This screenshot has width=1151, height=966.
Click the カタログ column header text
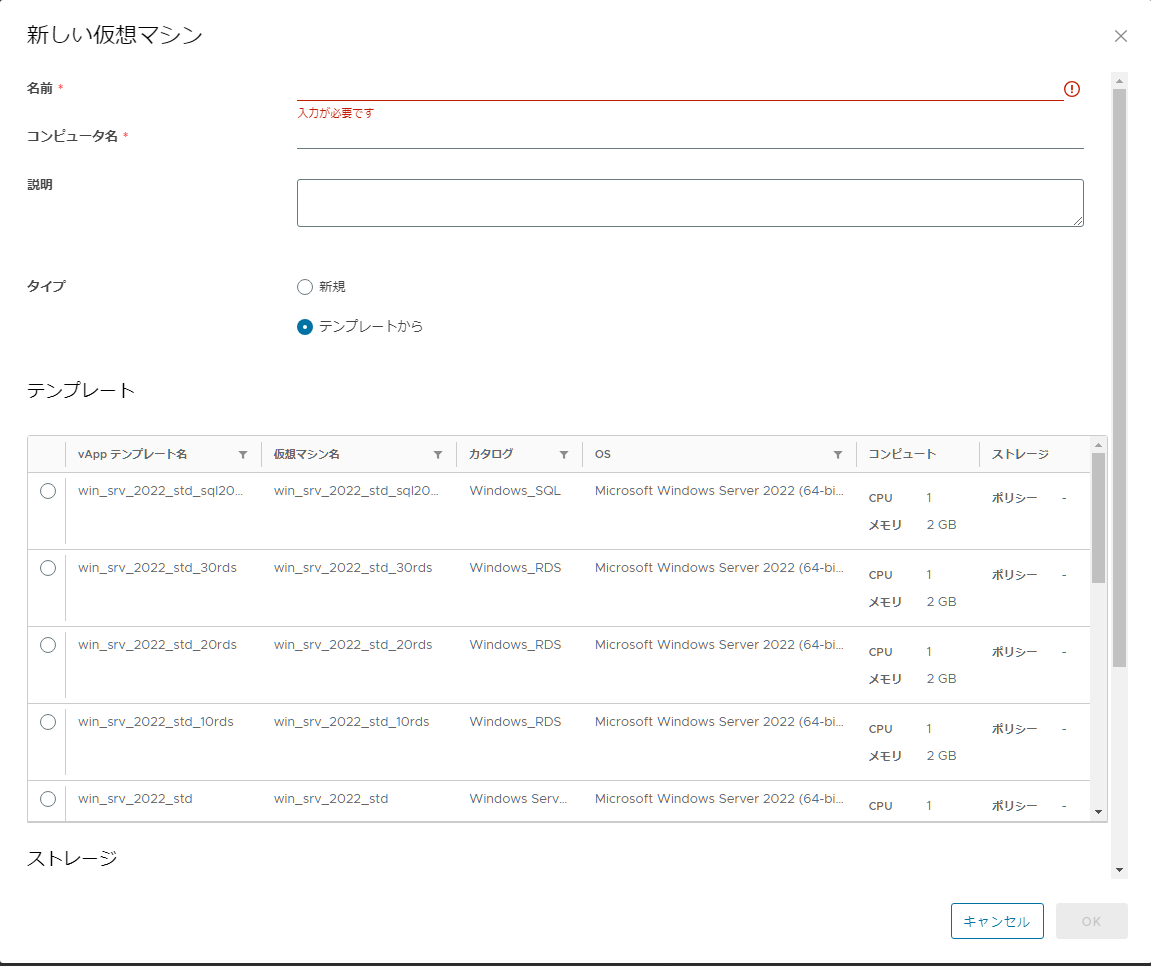click(491, 454)
